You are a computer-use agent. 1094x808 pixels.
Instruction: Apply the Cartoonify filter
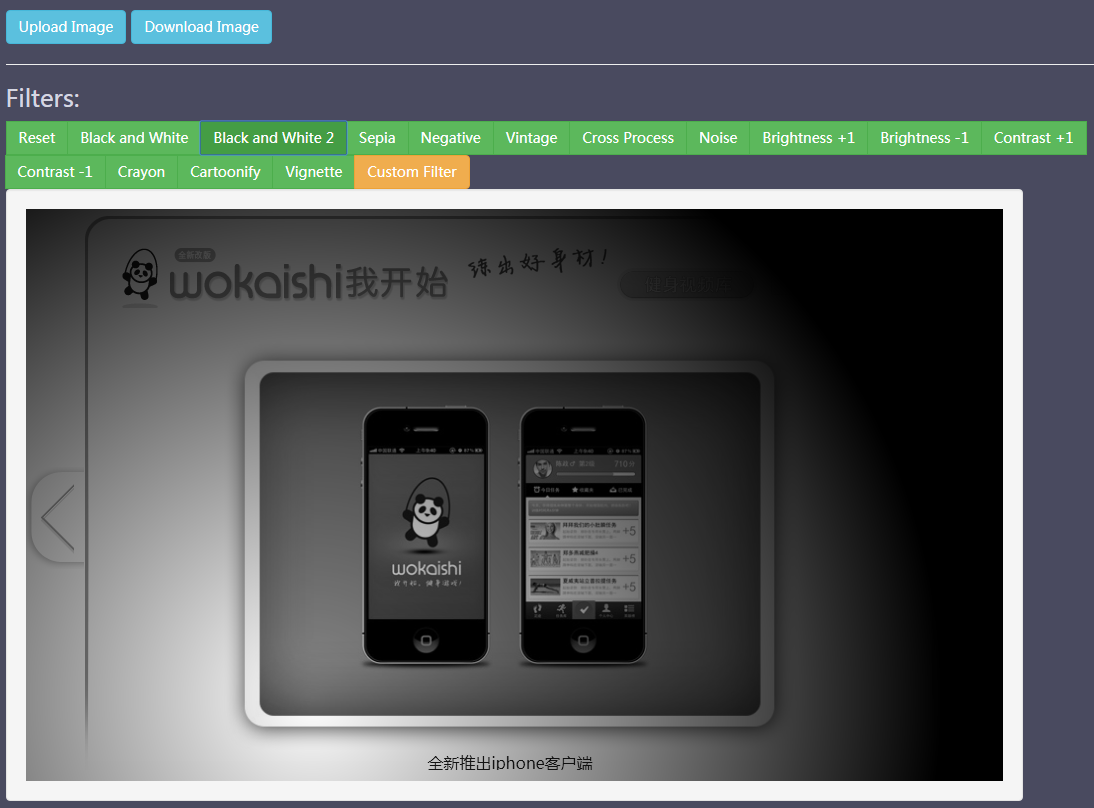(225, 172)
